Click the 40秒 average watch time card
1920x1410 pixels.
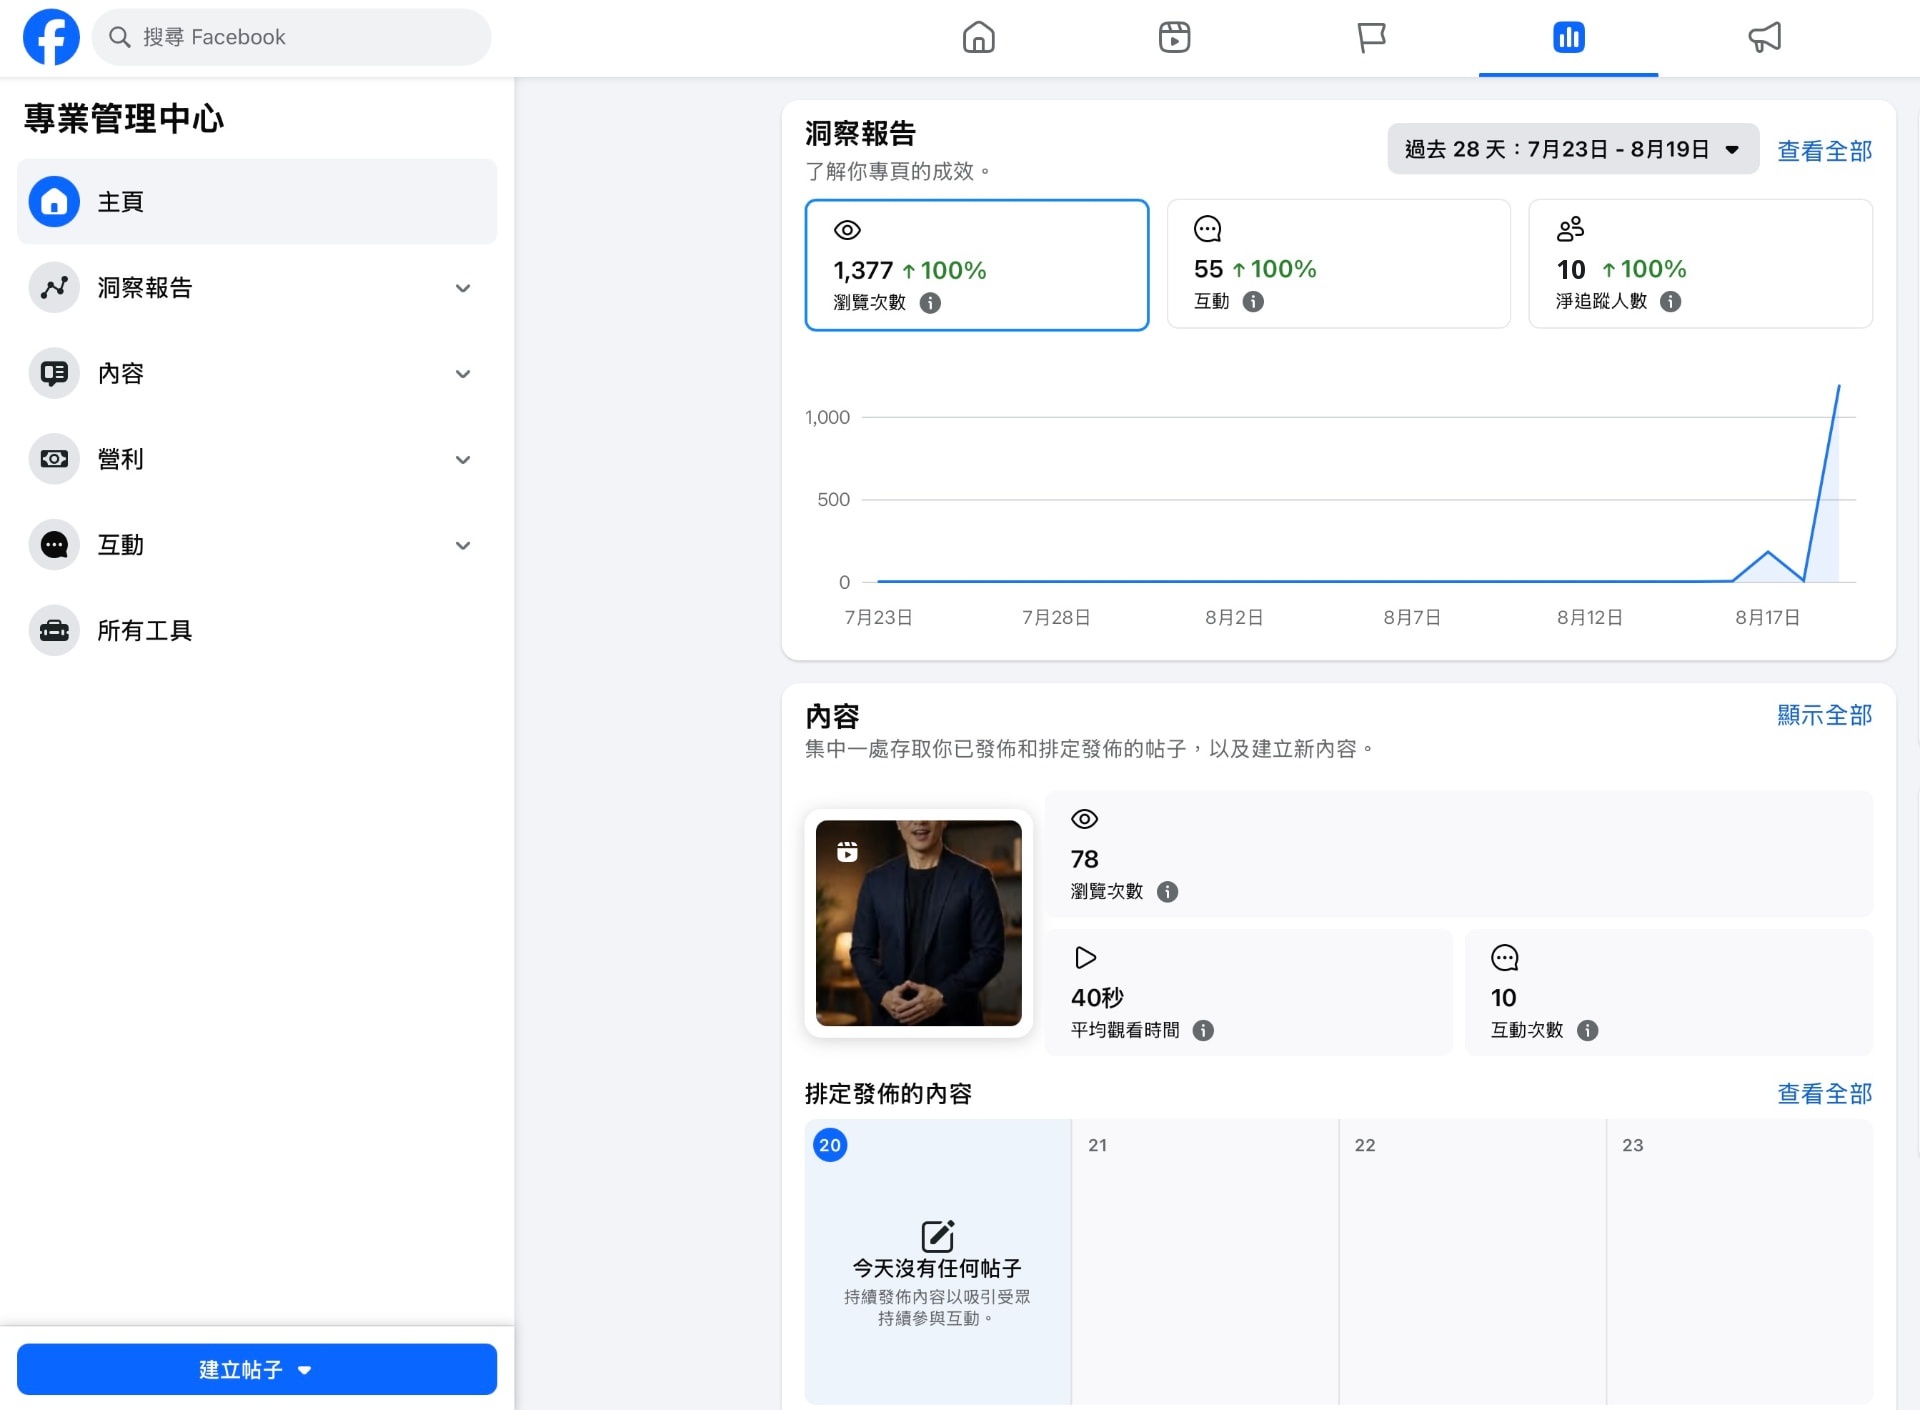click(x=1249, y=992)
